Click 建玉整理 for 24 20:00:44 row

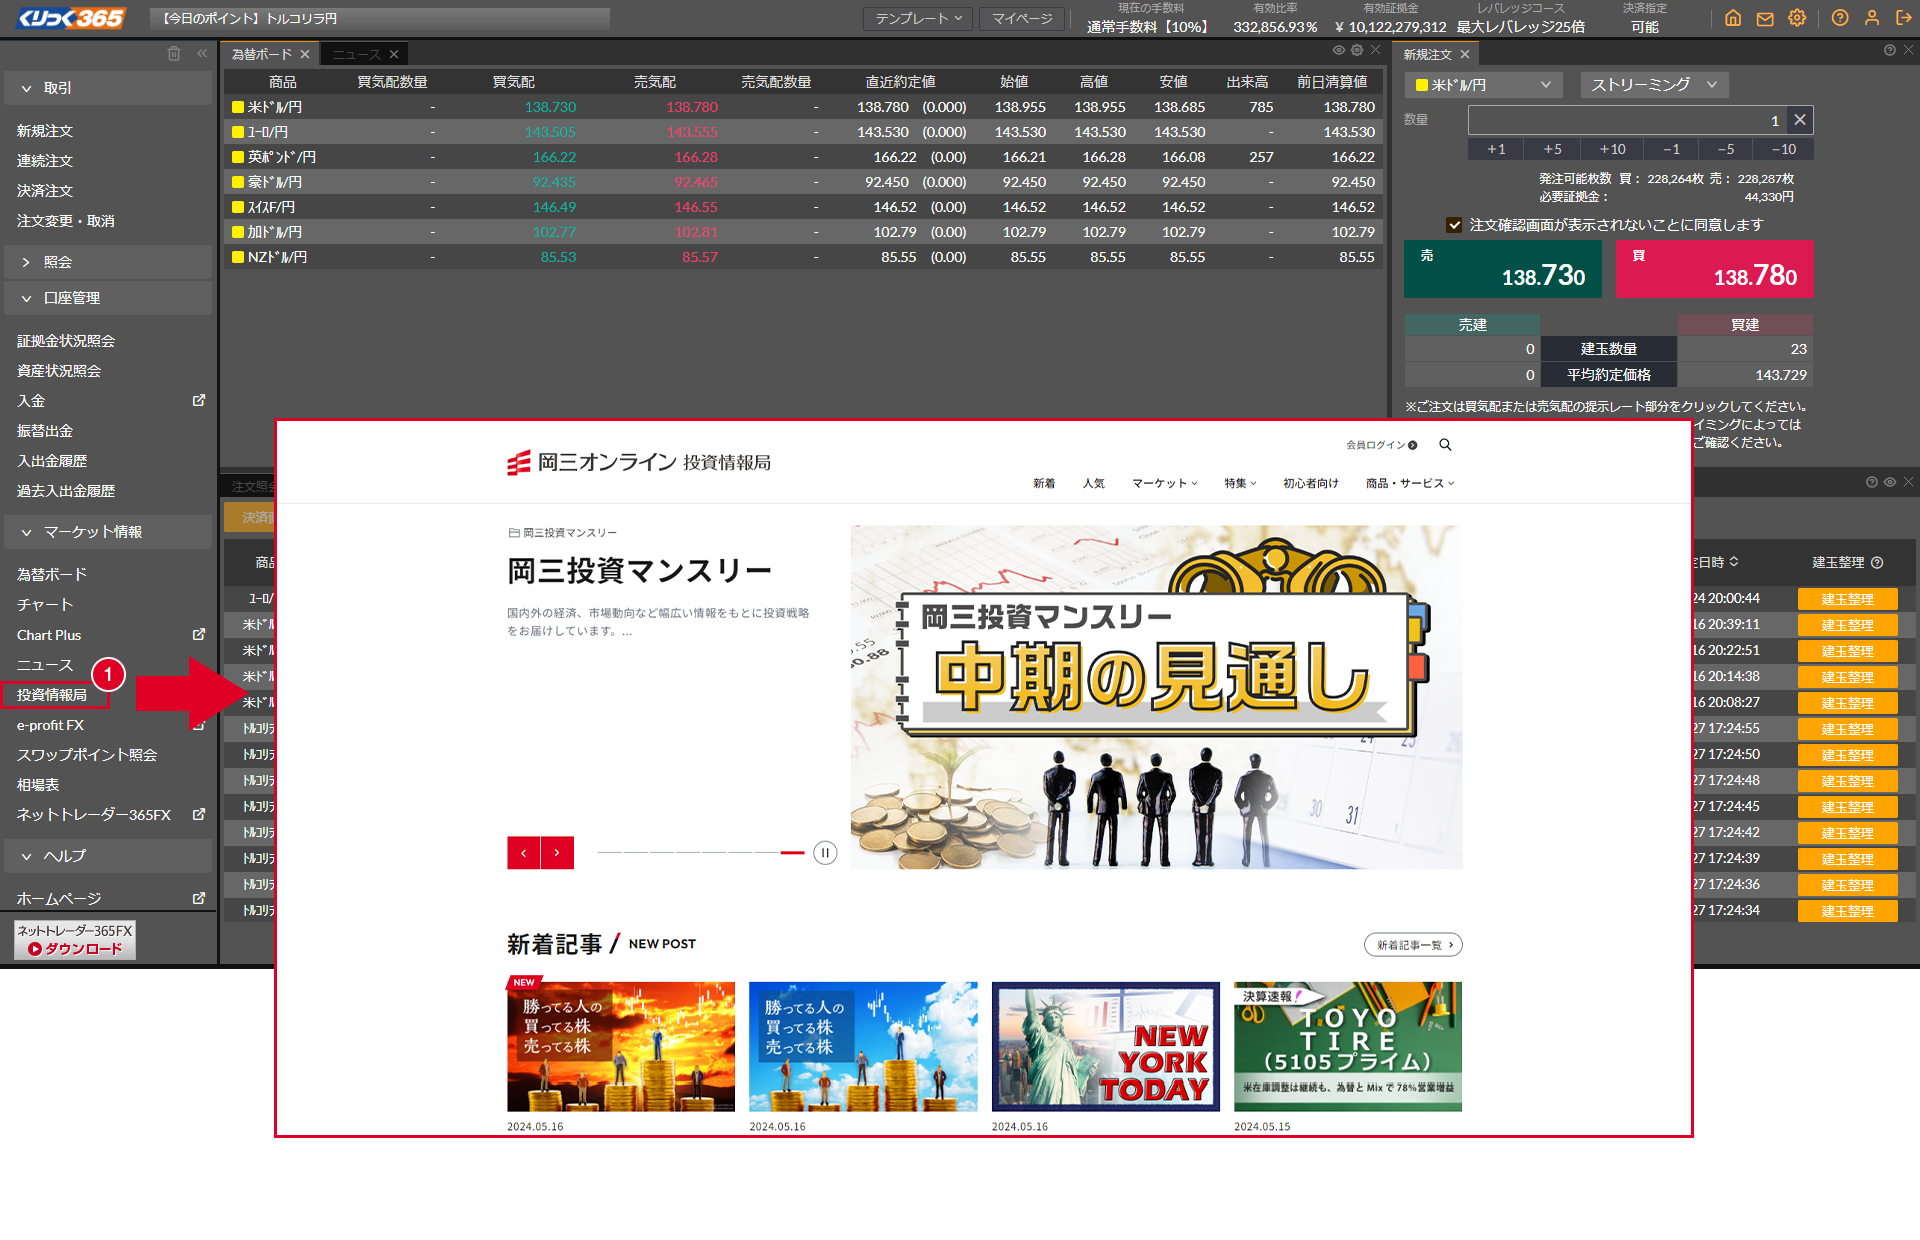tap(1847, 599)
